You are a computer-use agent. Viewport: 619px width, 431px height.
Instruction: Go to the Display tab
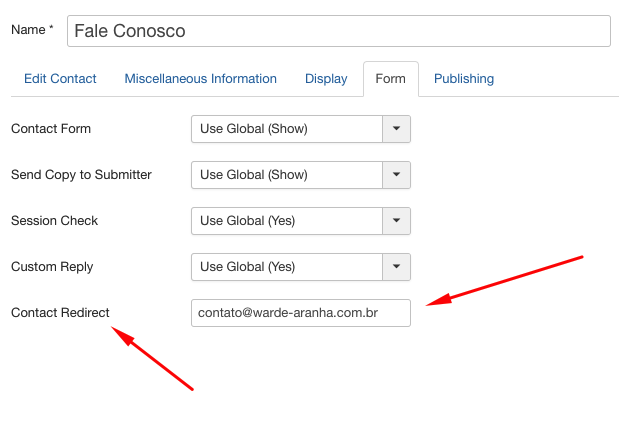pos(326,79)
